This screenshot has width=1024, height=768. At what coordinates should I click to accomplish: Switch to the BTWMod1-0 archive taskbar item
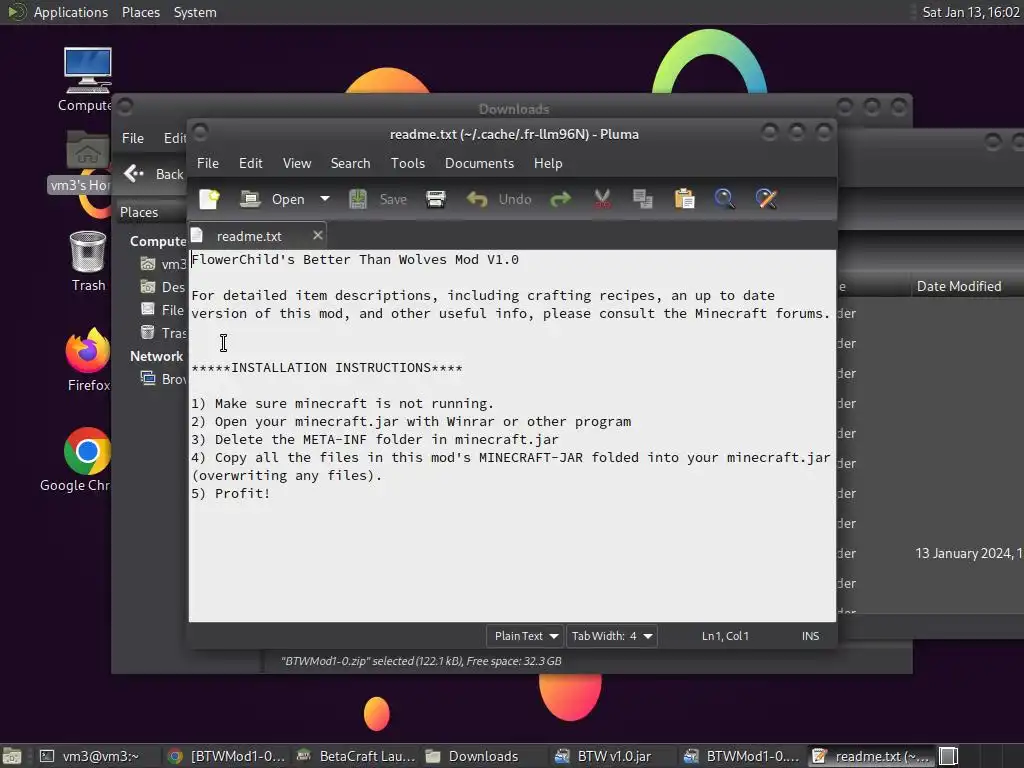click(x=743, y=756)
